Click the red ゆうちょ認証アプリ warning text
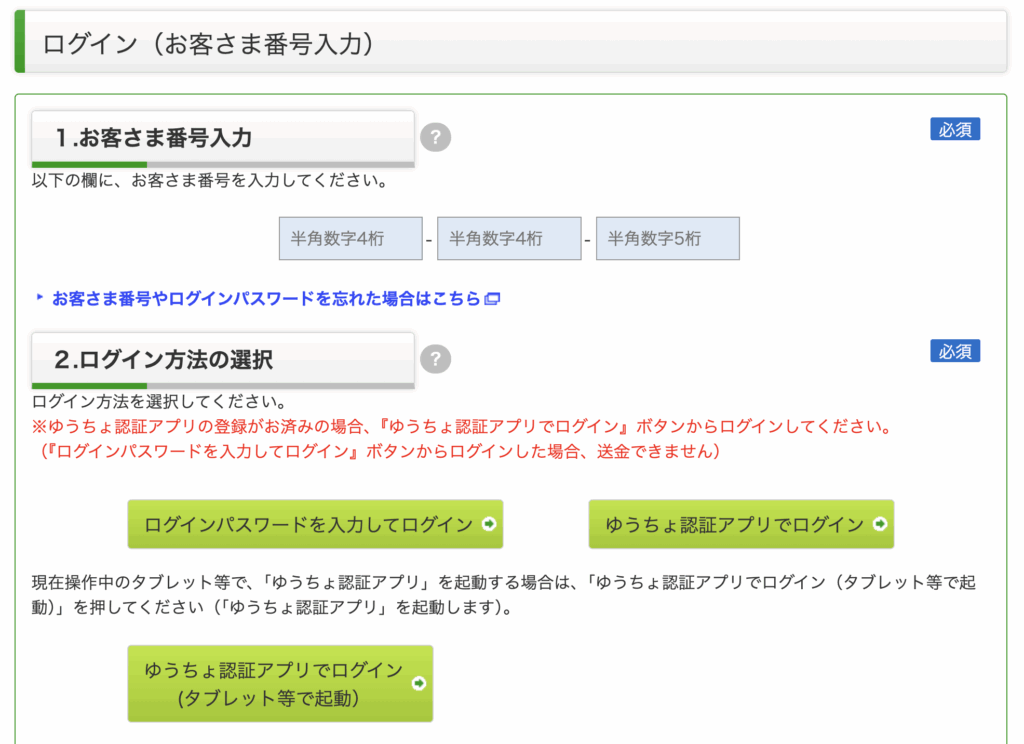 tap(460, 428)
